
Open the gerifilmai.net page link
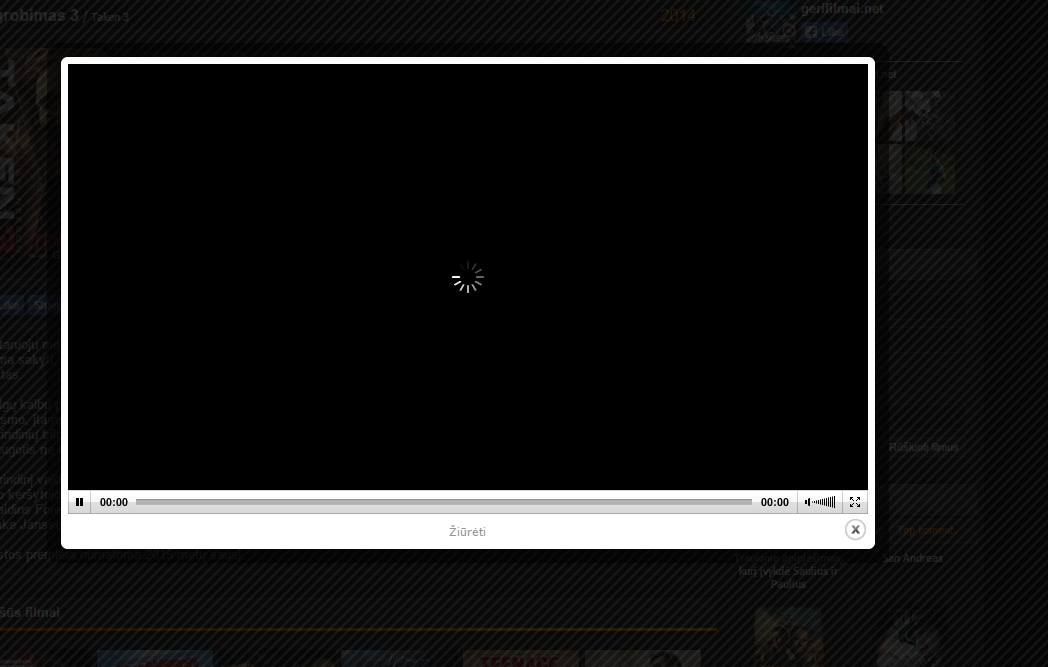(x=841, y=9)
